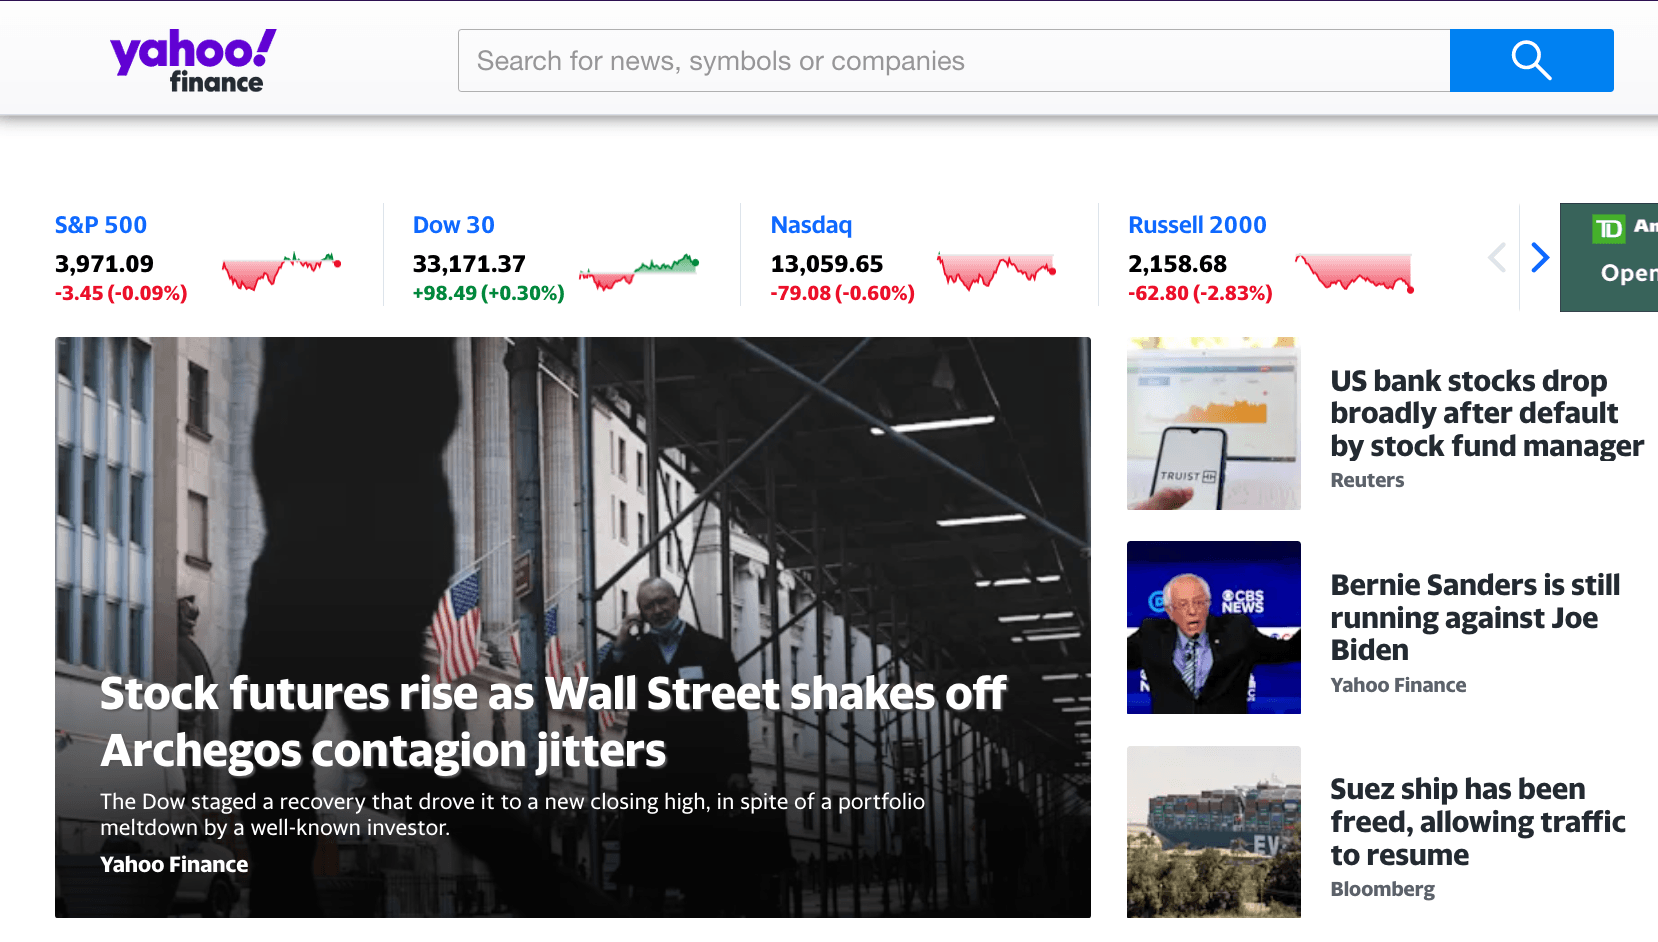
Task: Open the Nasdaq index link
Action: 811,225
